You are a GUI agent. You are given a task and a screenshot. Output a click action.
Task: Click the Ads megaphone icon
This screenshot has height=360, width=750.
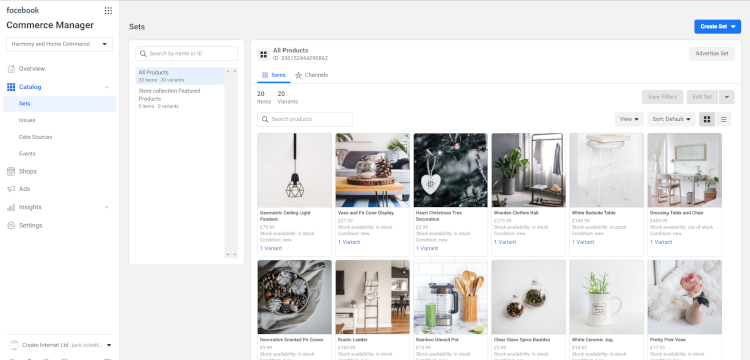11,189
